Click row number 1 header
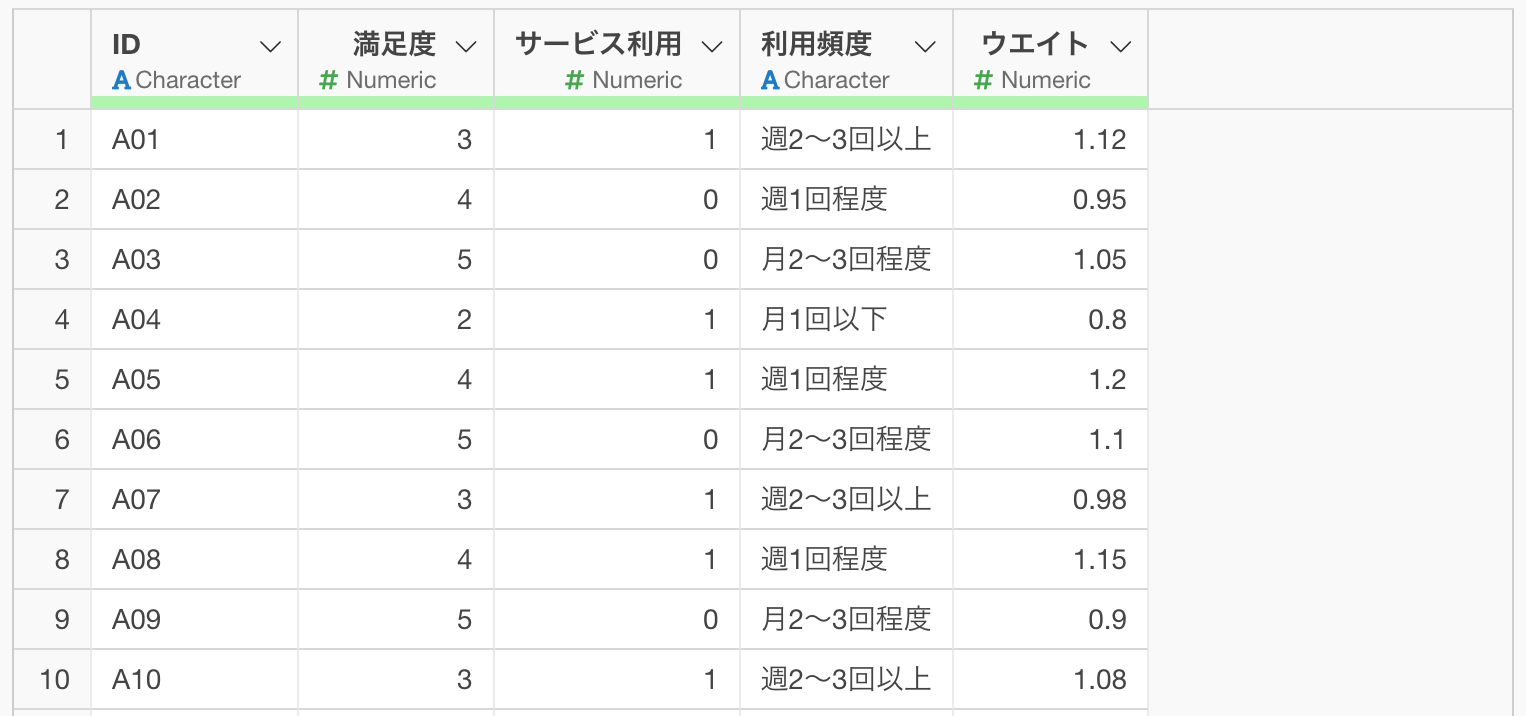 (x=61, y=140)
